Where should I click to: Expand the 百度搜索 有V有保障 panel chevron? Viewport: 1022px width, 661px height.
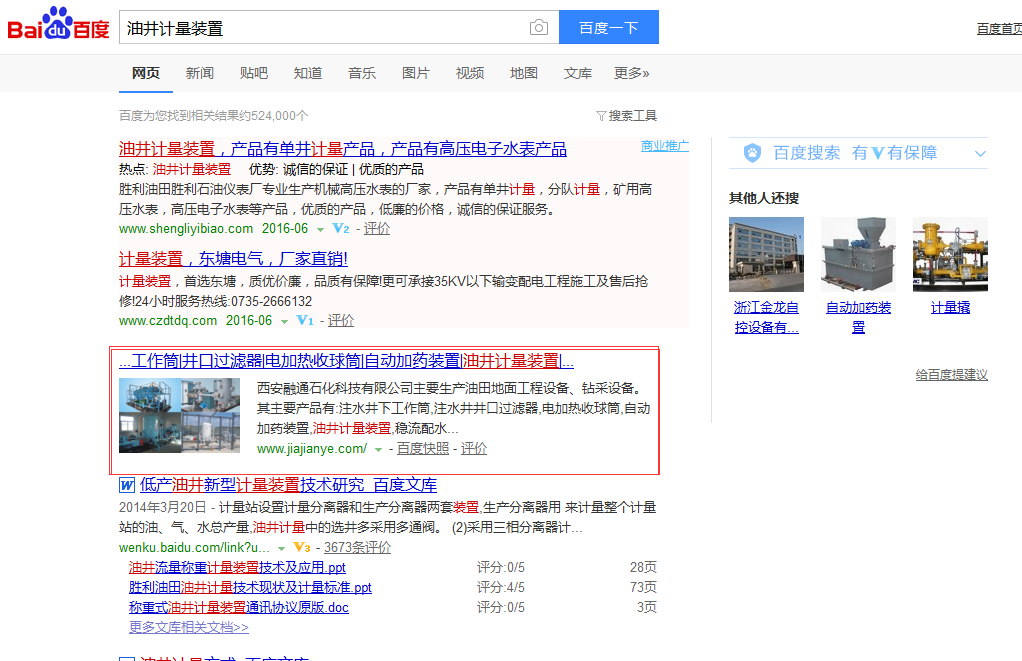coord(980,154)
